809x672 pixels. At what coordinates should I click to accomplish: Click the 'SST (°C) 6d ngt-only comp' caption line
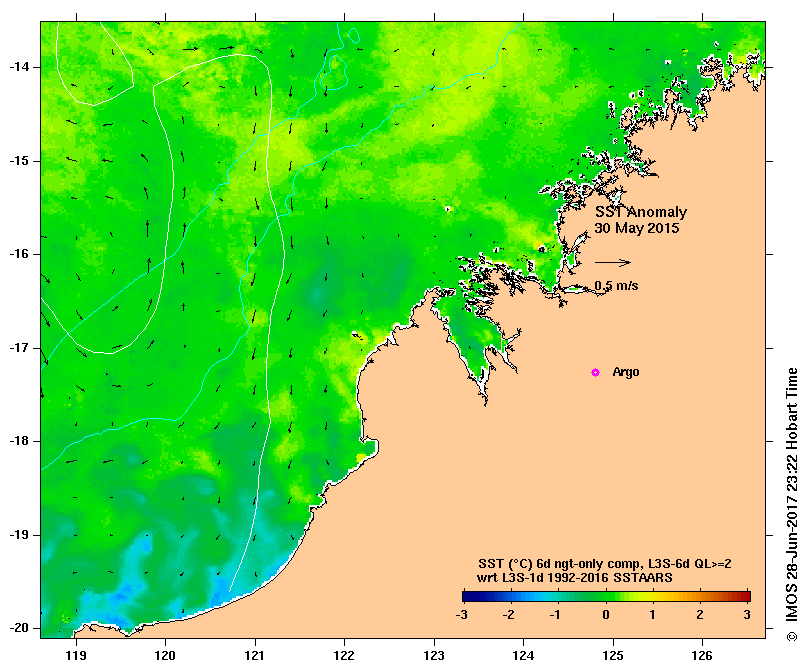point(605,564)
